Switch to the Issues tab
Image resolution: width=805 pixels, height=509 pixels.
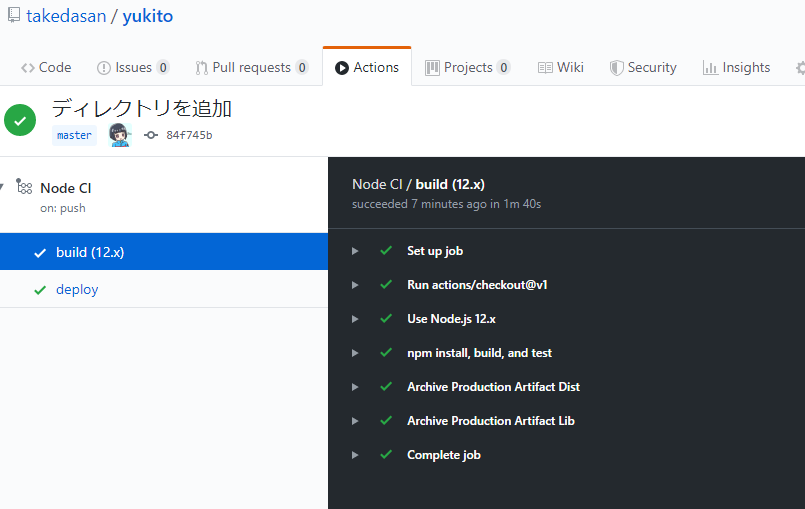pyautogui.click(x=132, y=67)
